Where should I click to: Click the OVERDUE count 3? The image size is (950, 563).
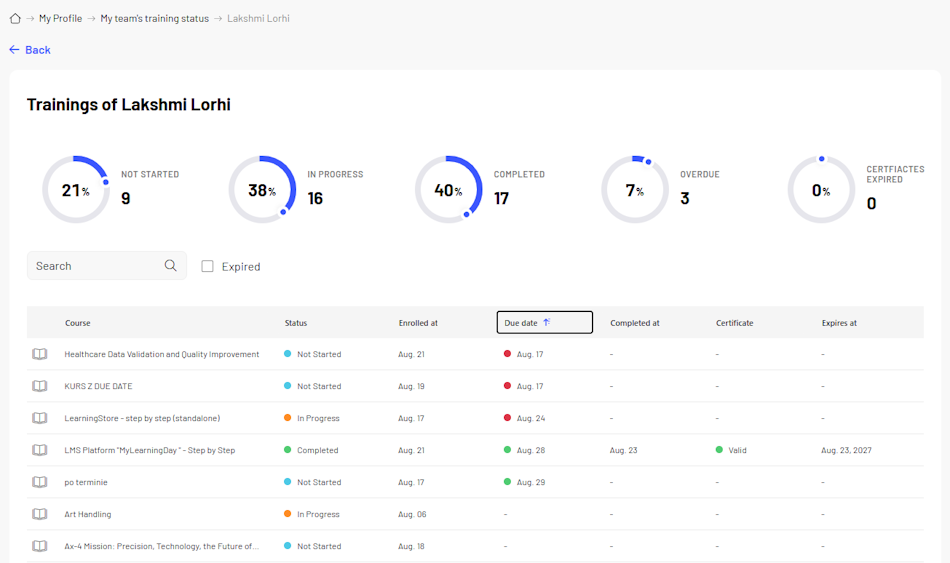(685, 198)
